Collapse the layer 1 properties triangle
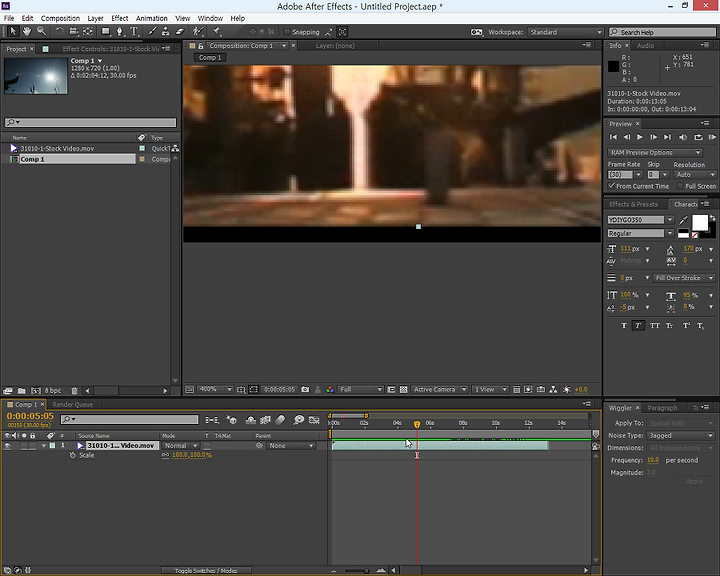 [x=44, y=446]
